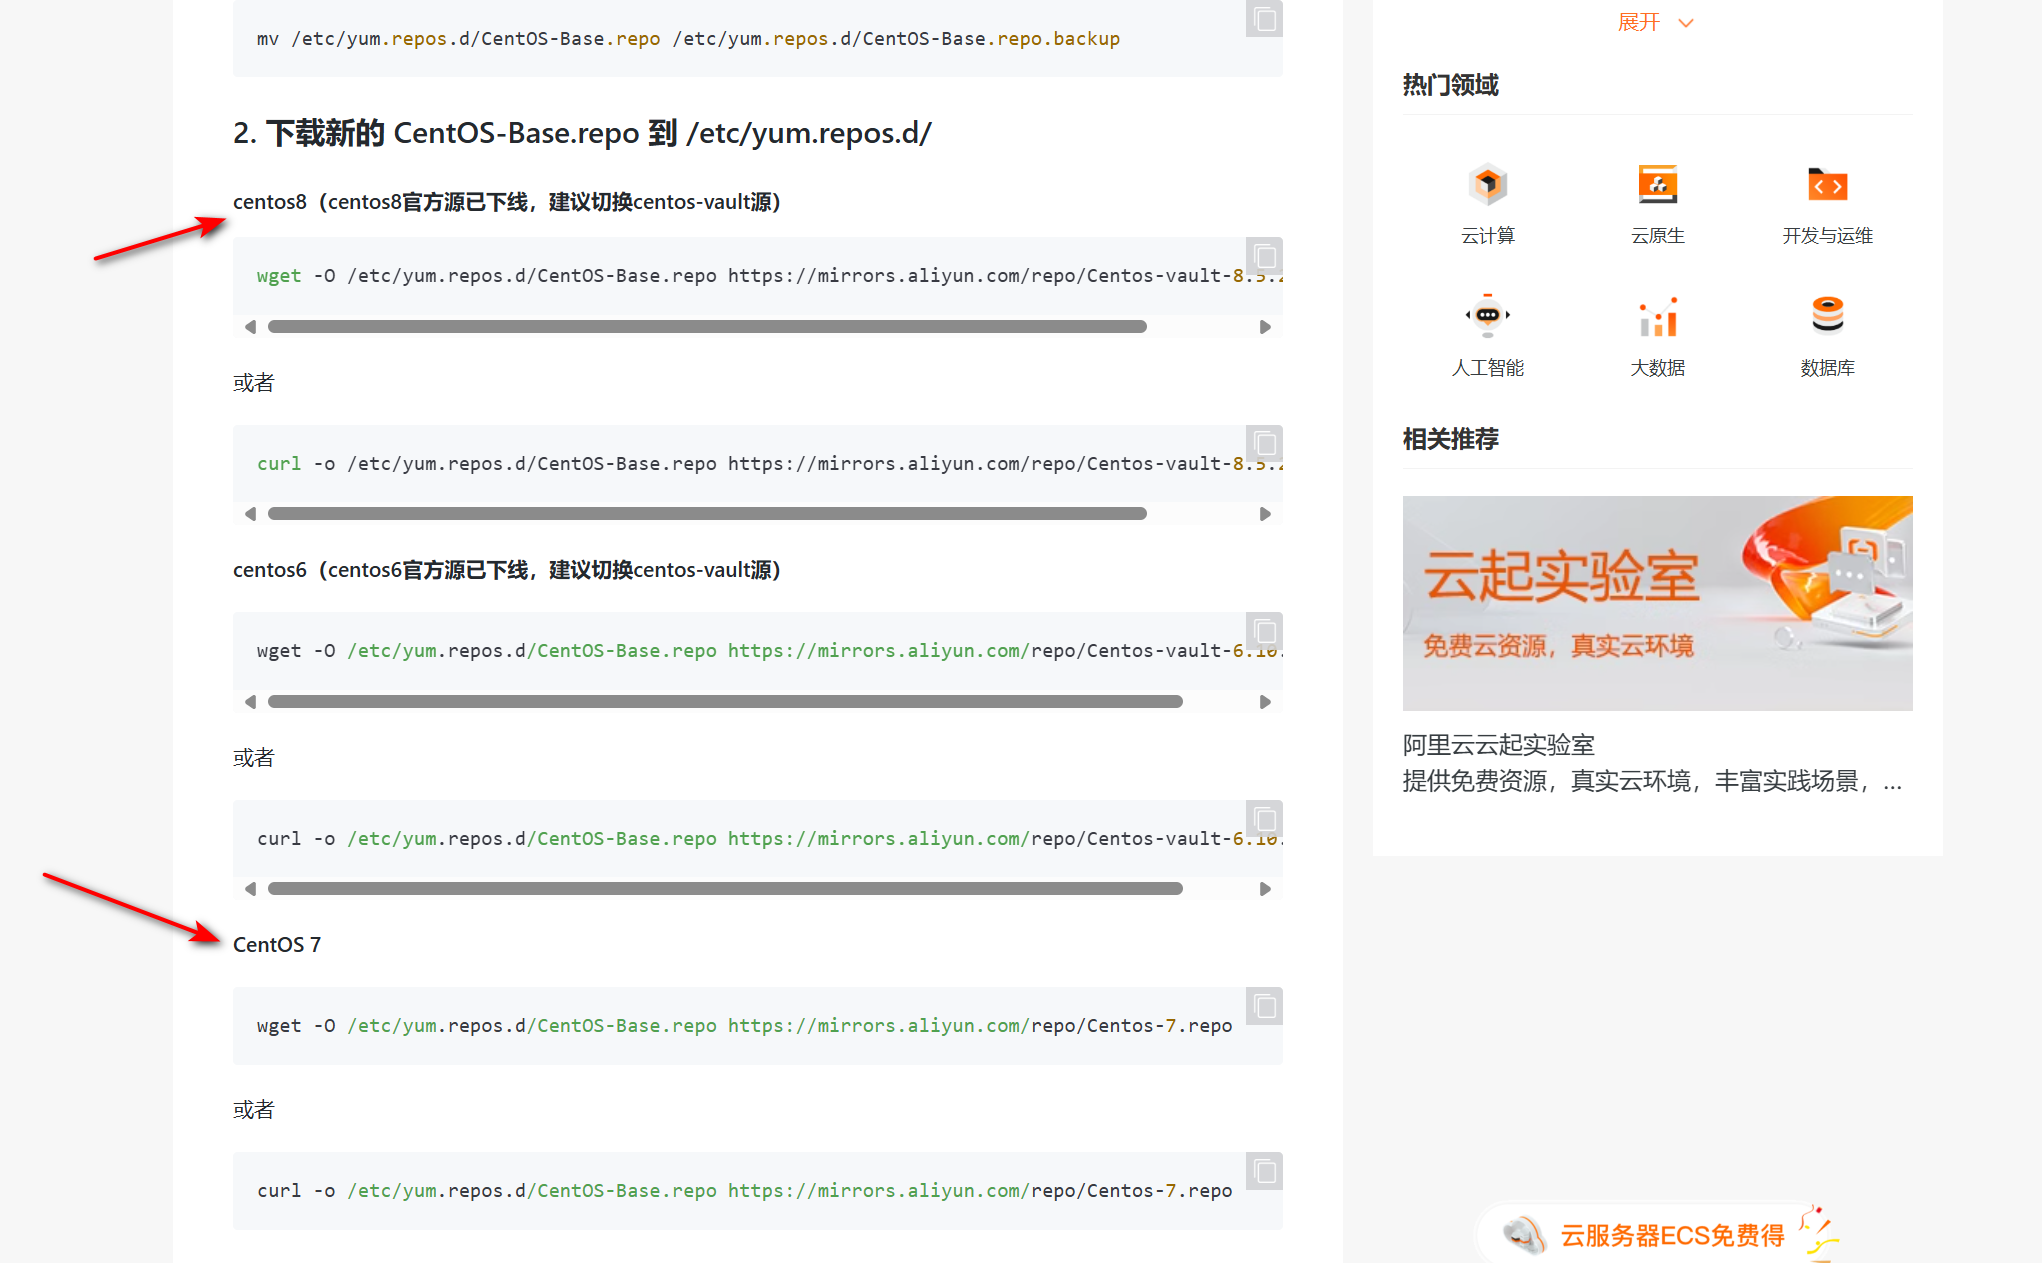
Task: Click the 云服务器ECS免费得 promotion button
Action: tap(1671, 1236)
